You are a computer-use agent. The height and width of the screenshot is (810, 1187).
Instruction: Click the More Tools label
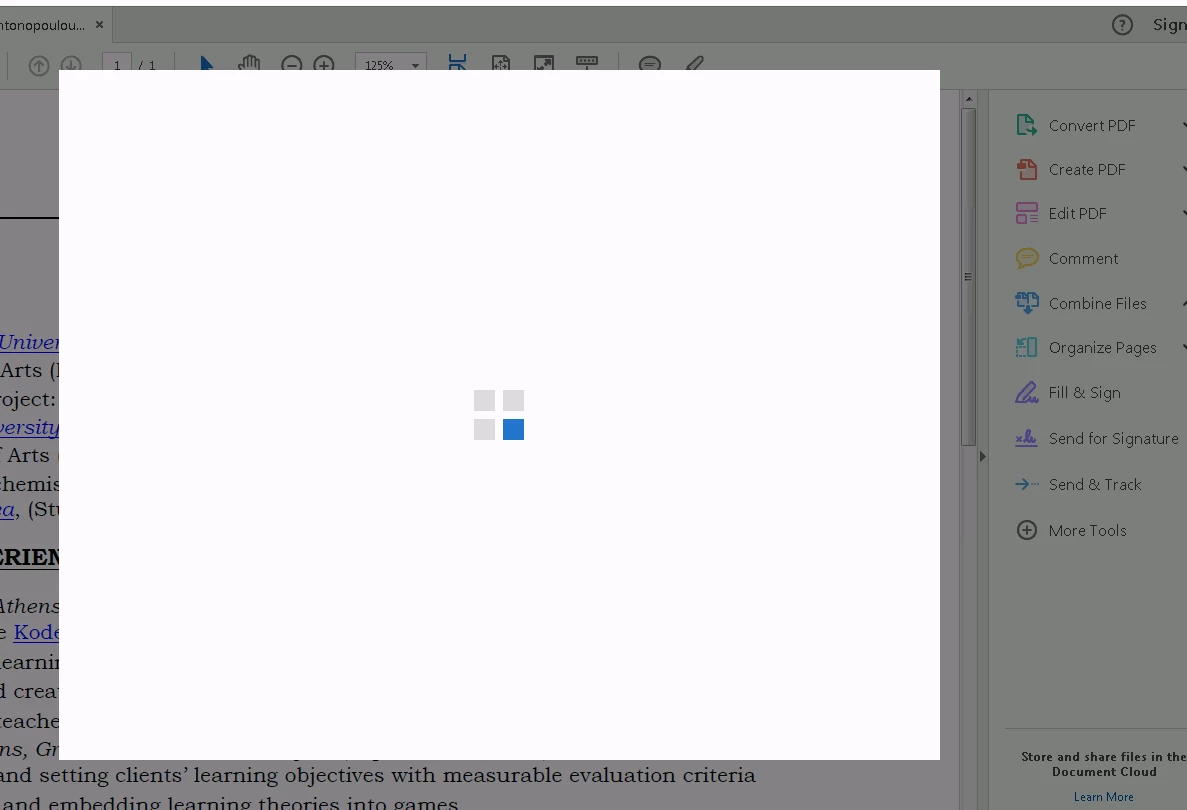pyautogui.click(x=1087, y=531)
